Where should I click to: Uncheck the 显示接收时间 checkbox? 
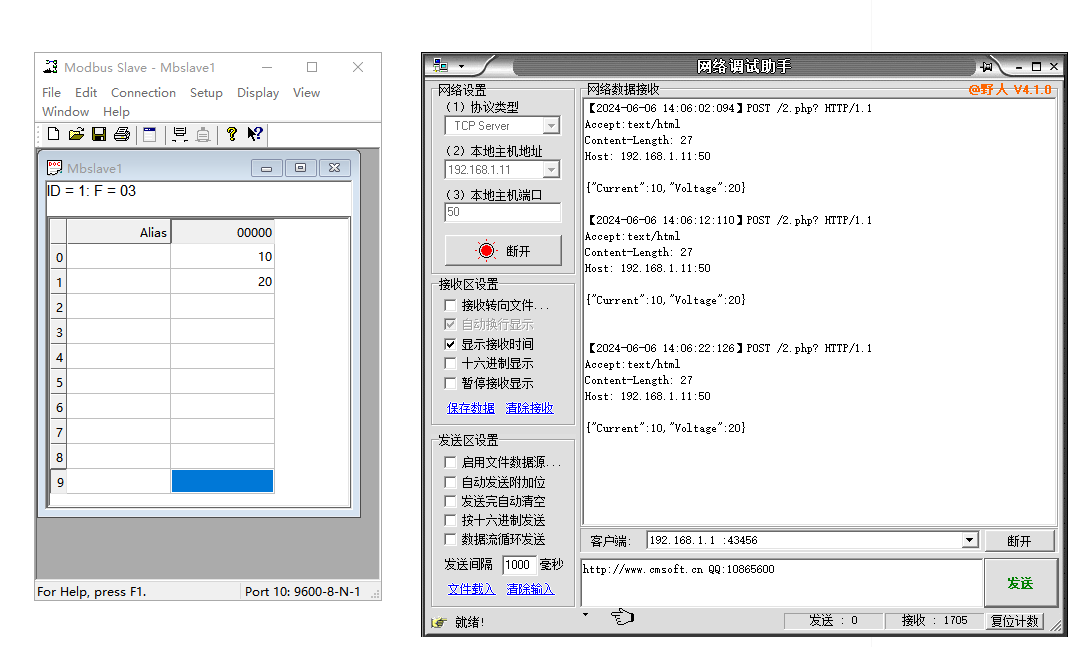pyautogui.click(x=451, y=344)
